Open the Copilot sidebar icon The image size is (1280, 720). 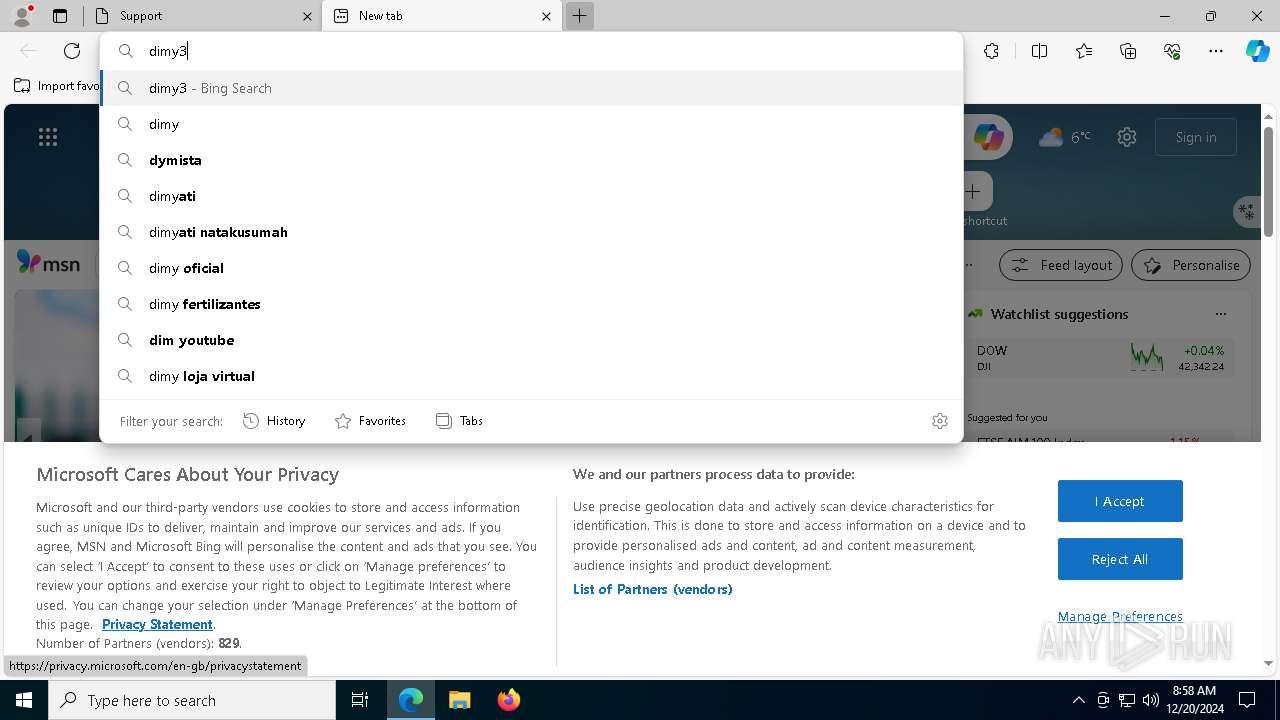coord(1257,51)
